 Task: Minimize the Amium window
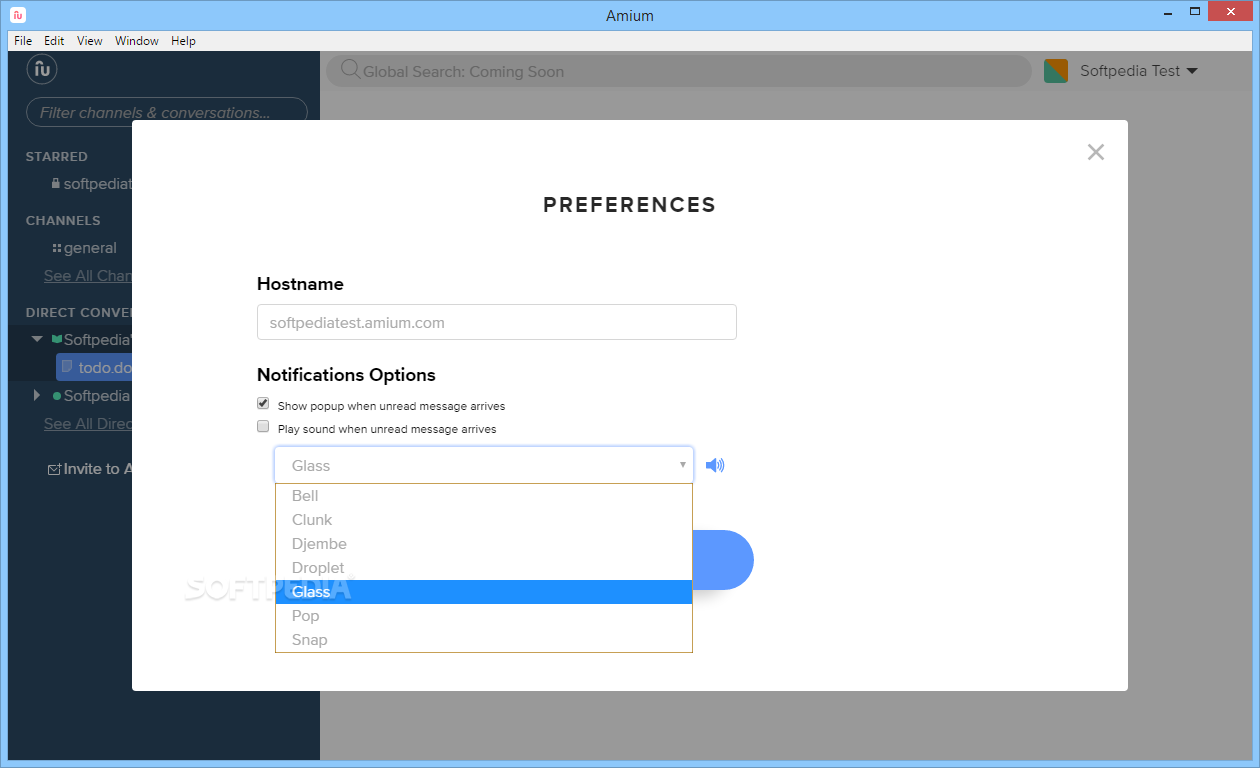[1166, 13]
